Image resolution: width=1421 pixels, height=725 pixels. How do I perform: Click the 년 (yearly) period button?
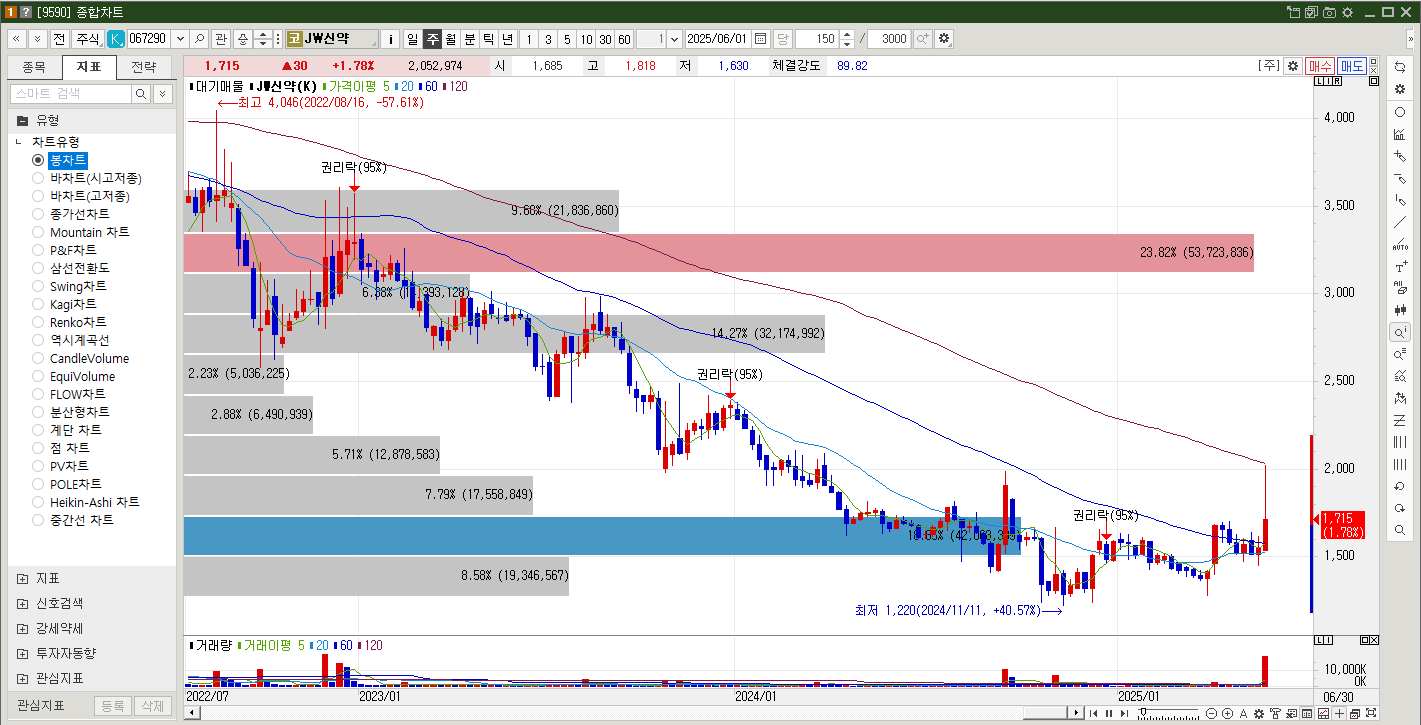click(x=507, y=38)
